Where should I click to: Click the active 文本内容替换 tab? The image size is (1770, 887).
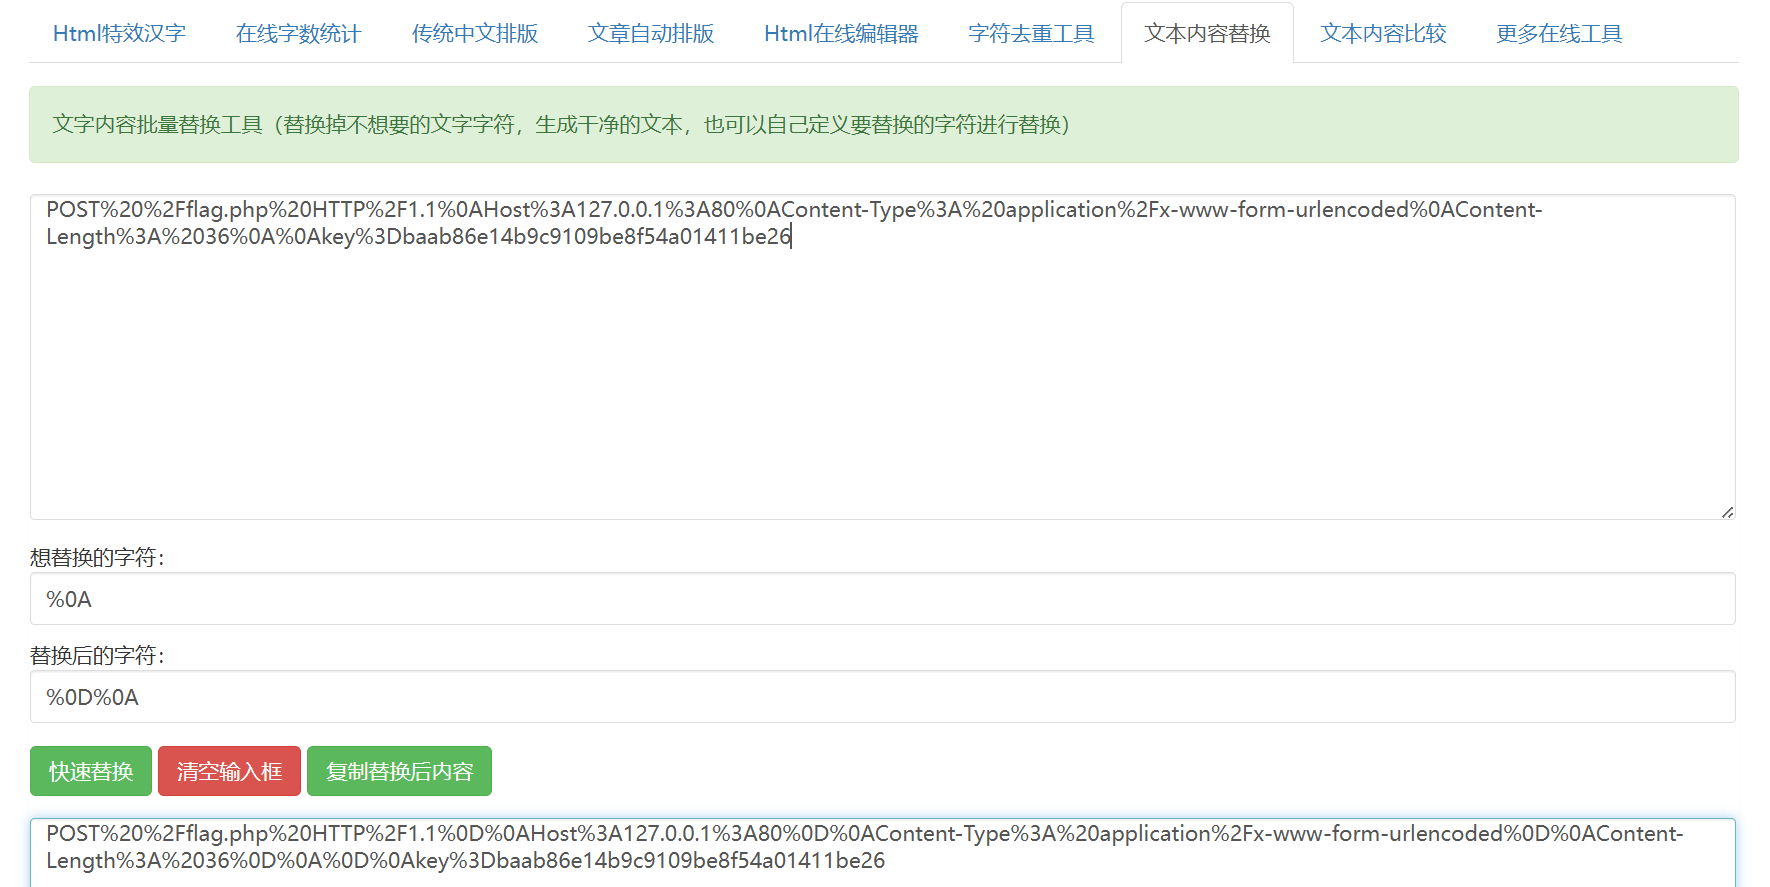point(1207,34)
